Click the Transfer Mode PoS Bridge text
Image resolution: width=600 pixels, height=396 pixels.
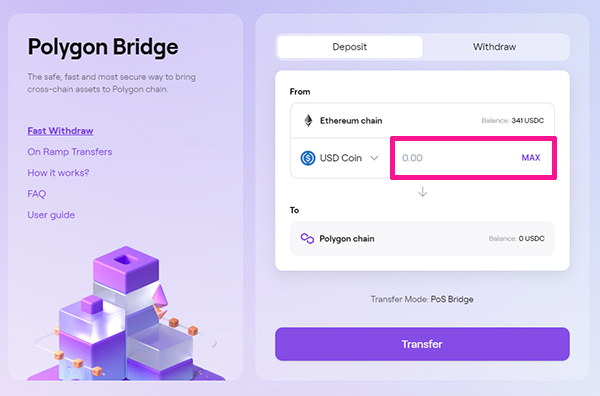click(x=422, y=299)
